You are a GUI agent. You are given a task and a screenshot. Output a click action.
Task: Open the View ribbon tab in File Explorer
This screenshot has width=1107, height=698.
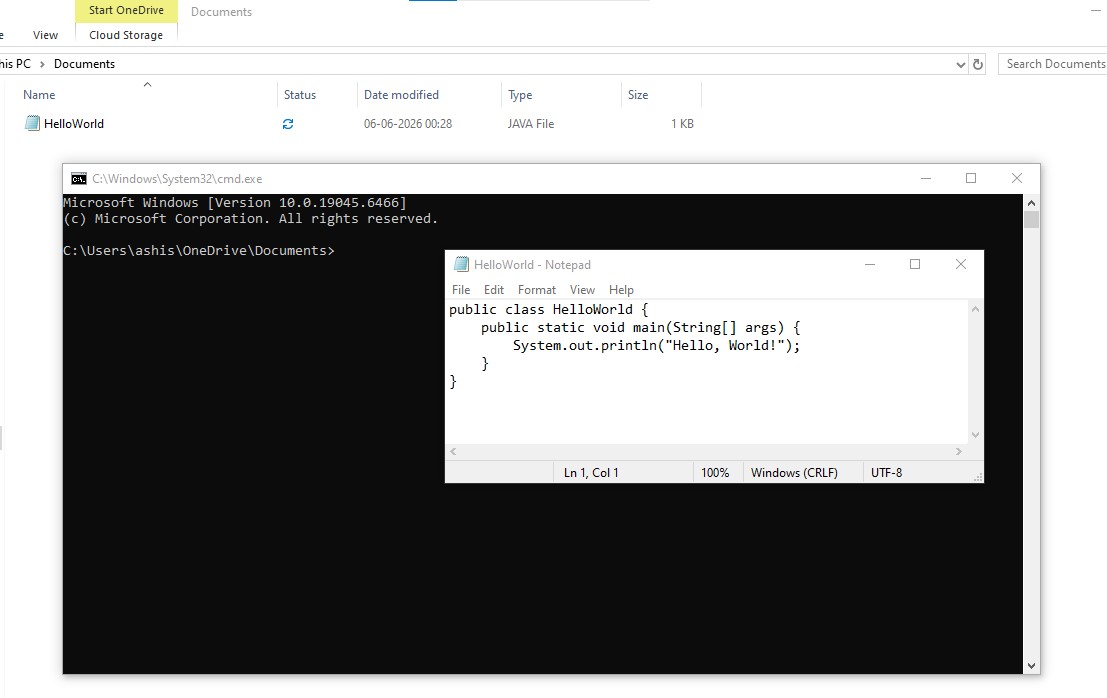tap(45, 35)
